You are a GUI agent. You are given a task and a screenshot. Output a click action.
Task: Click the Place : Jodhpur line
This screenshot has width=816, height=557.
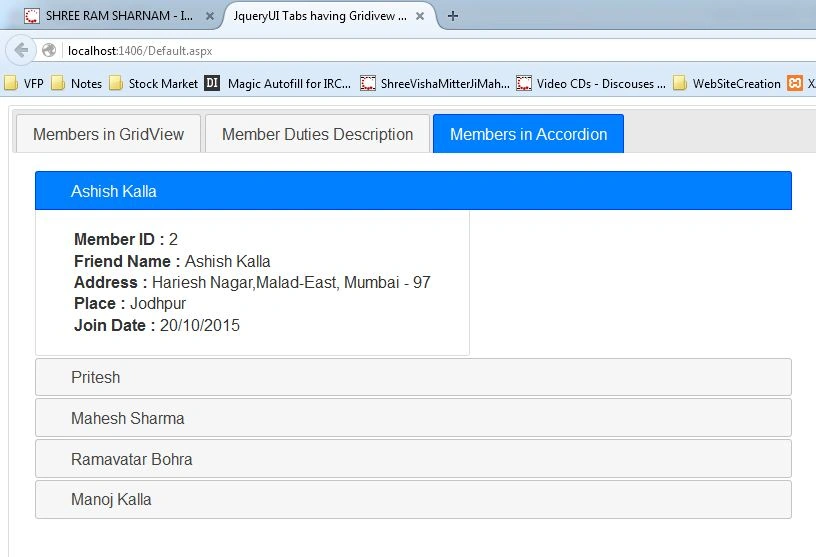point(130,303)
